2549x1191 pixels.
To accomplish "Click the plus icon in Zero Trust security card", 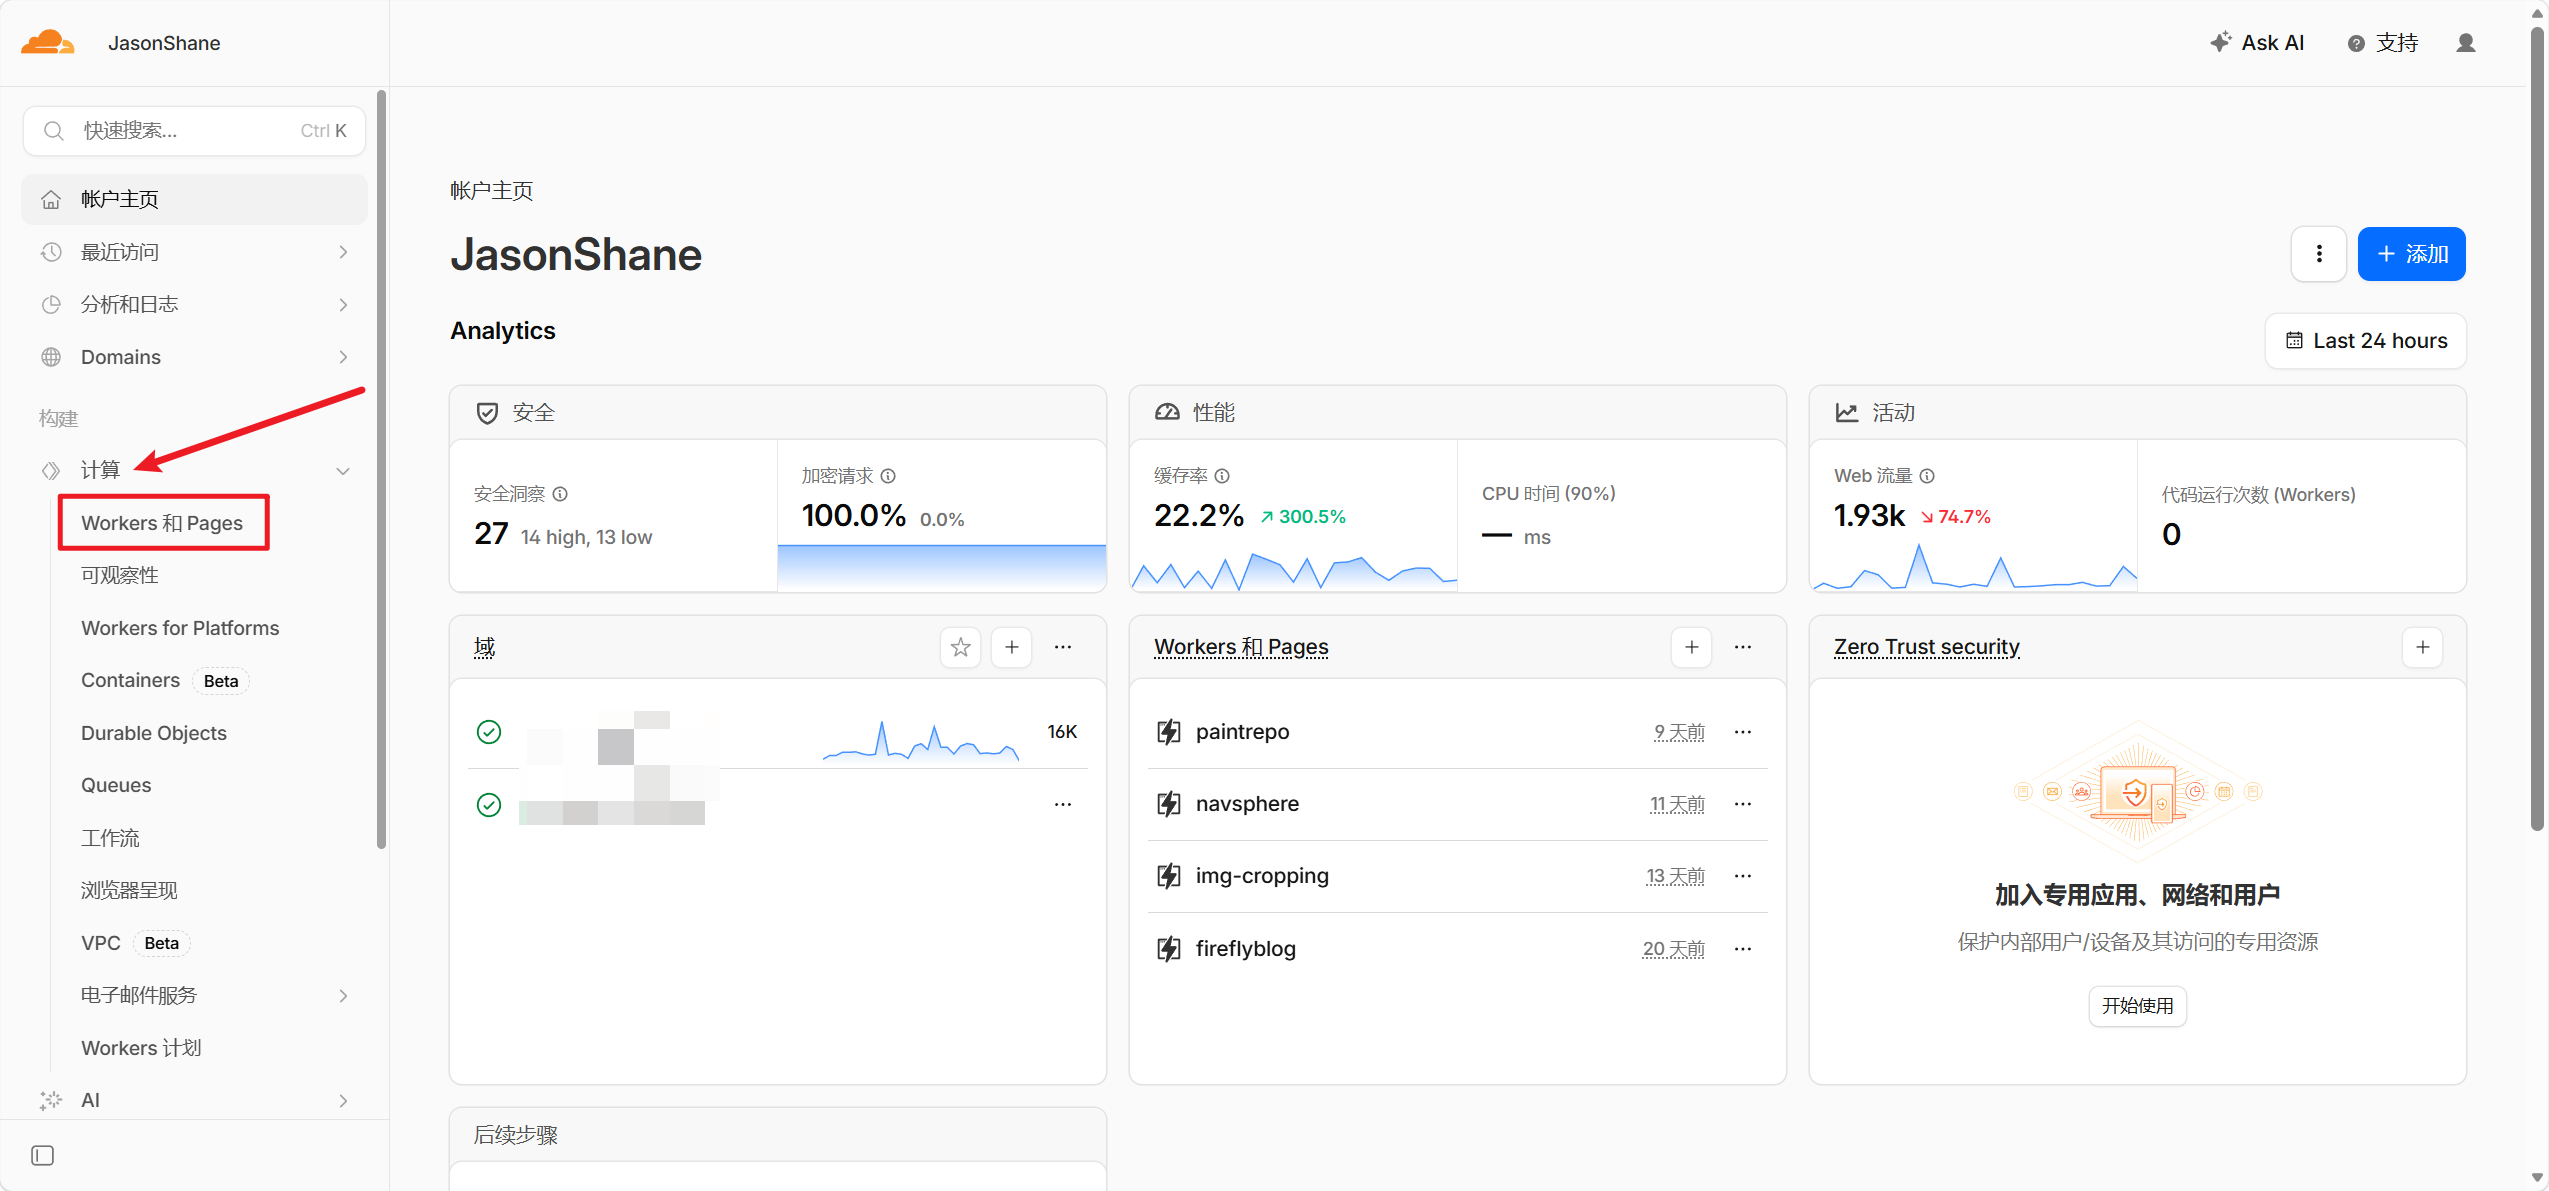I will click(x=2422, y=647).
